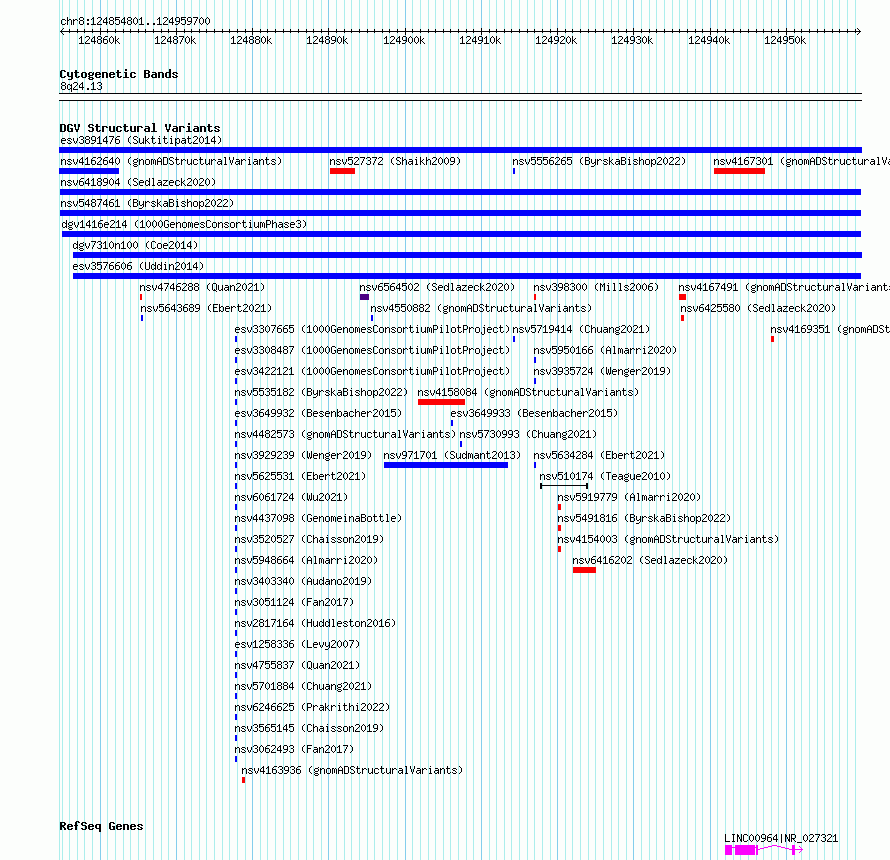The width and height of the screenshot is (890, 860).
Task: Open nsv5950166 (Almarri2020) label
Action: point(605,350)
